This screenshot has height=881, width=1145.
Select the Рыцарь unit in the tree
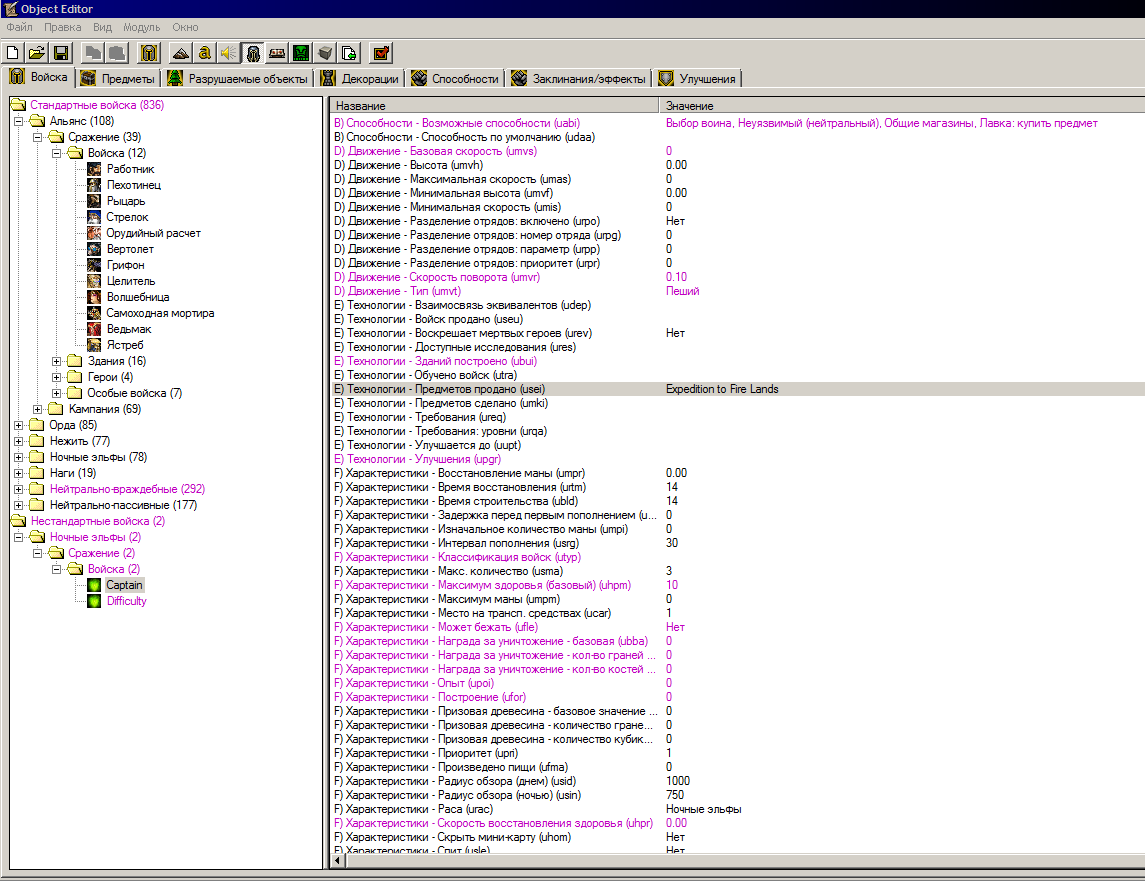125,201
